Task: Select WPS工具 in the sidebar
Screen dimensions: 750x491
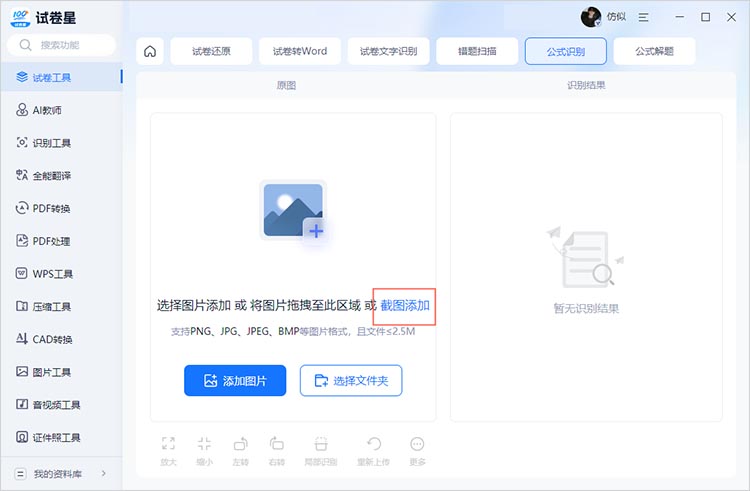Action: (61, 274)
